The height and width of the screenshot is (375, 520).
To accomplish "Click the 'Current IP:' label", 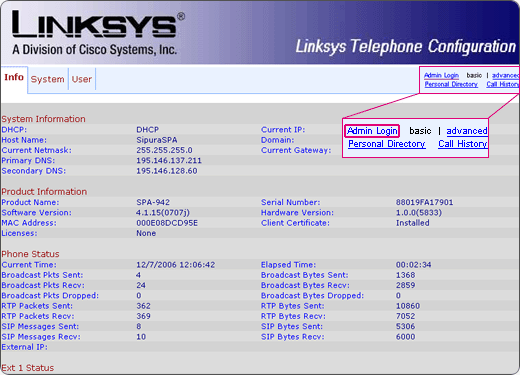I will [283, 130].
